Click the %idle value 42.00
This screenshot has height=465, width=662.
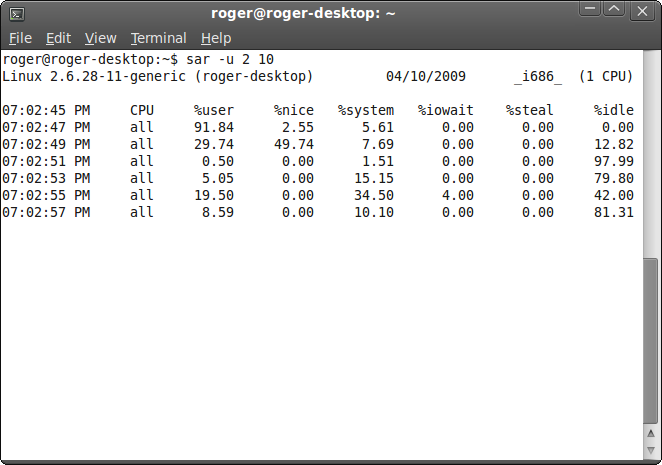coord(614,195)
